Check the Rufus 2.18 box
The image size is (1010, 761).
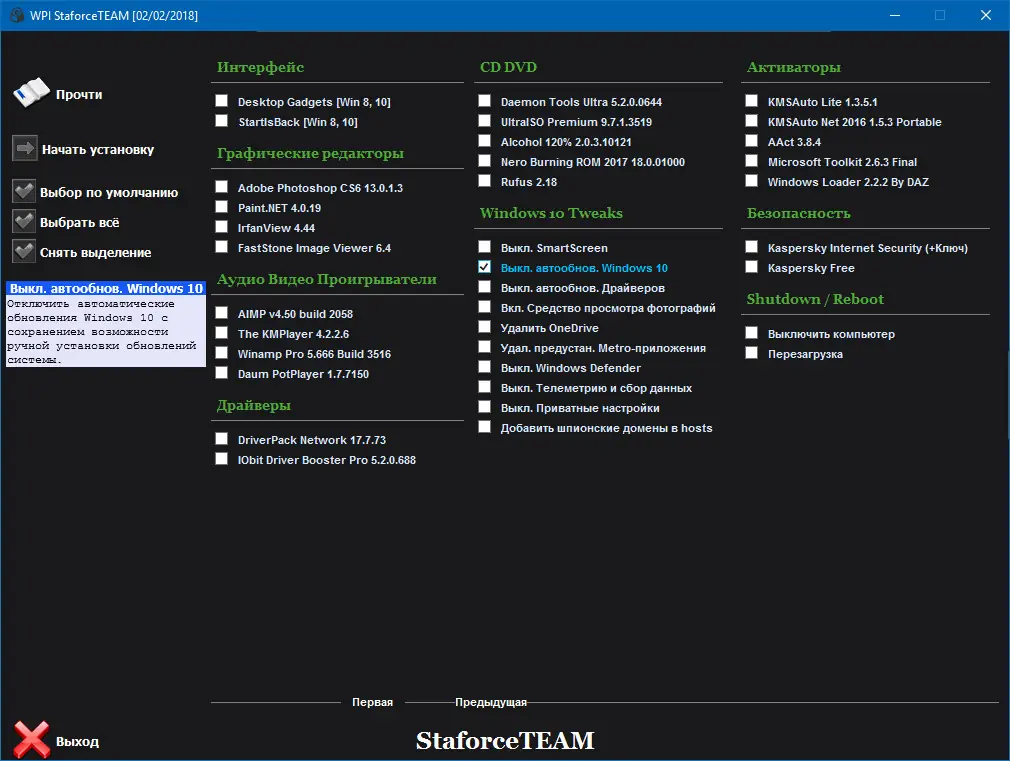click(484, 180)
